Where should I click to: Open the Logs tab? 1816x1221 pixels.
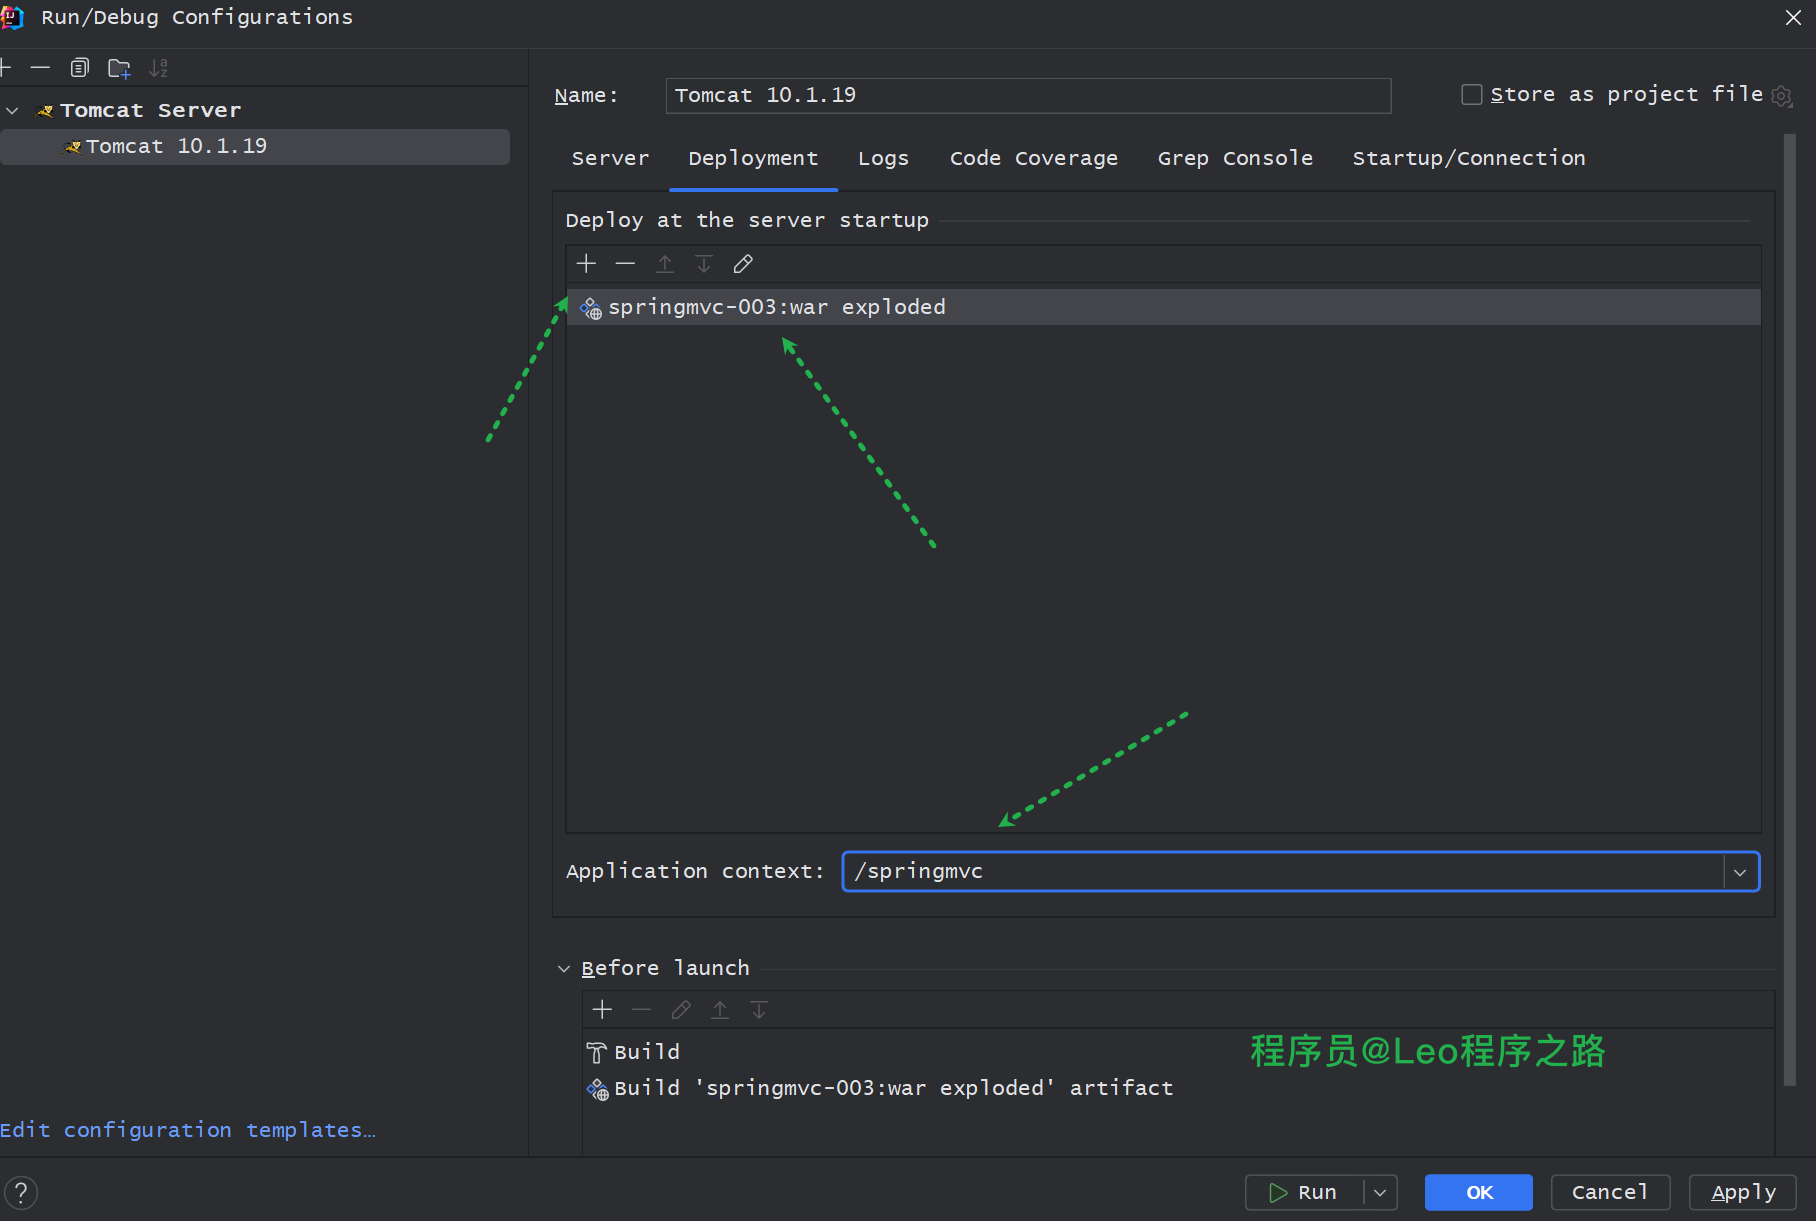tap(883, 159)
